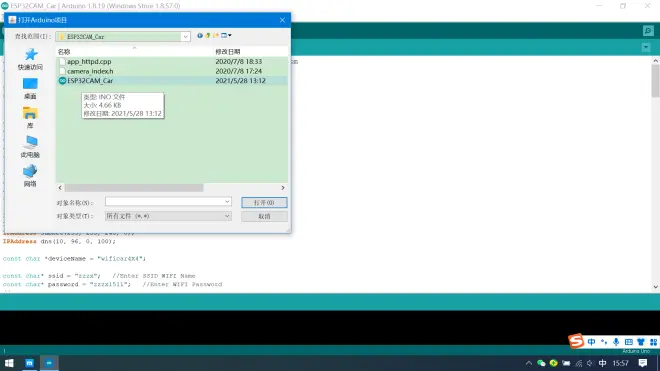Click the 2020/7/8 18:33 date cell
This screenshot has height=371, width=660.
click(x=239, y=61)
